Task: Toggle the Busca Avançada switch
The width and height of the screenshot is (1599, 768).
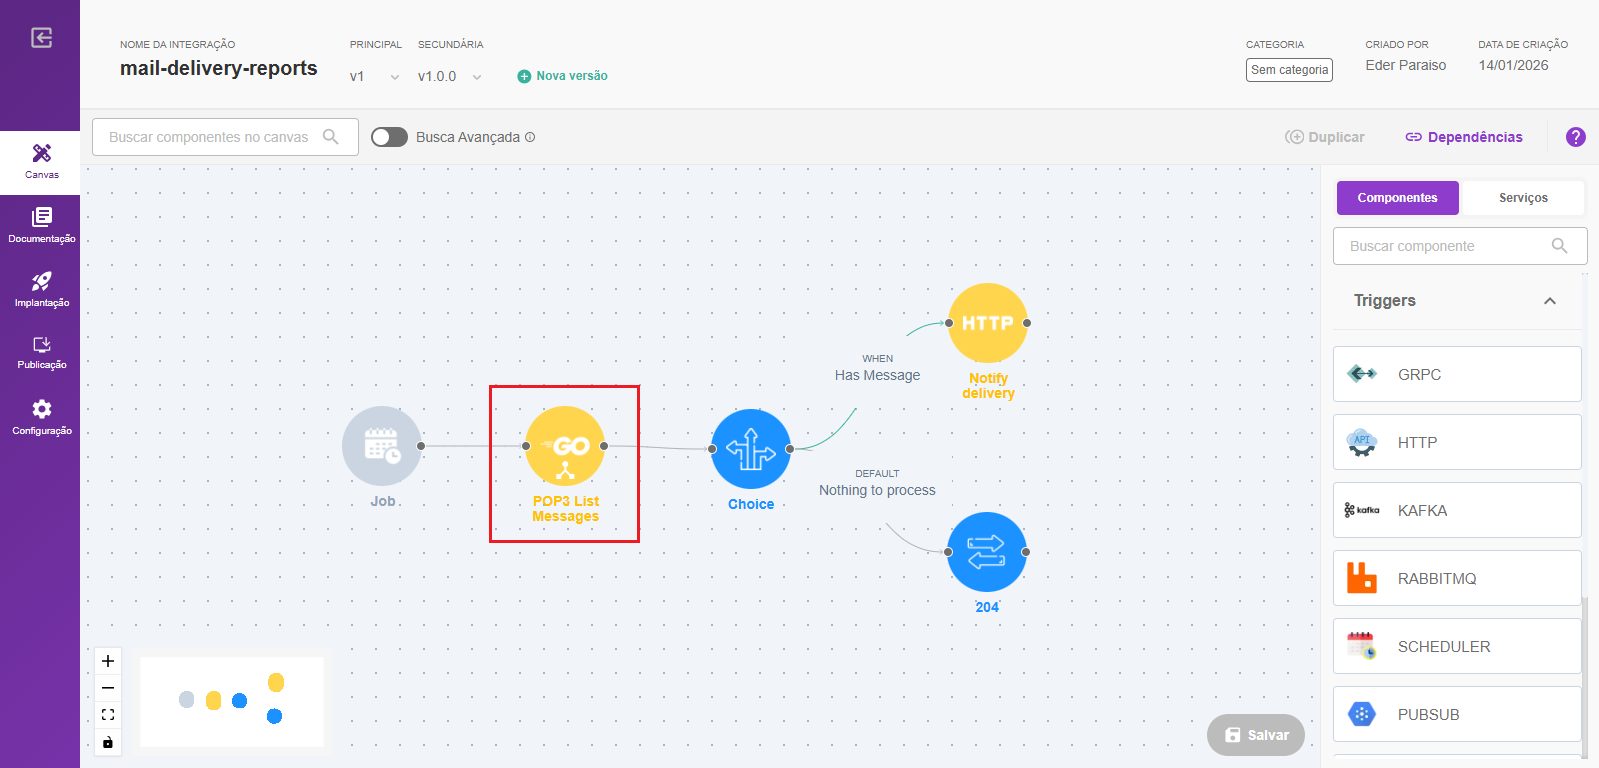Action: tap(389, 137)
